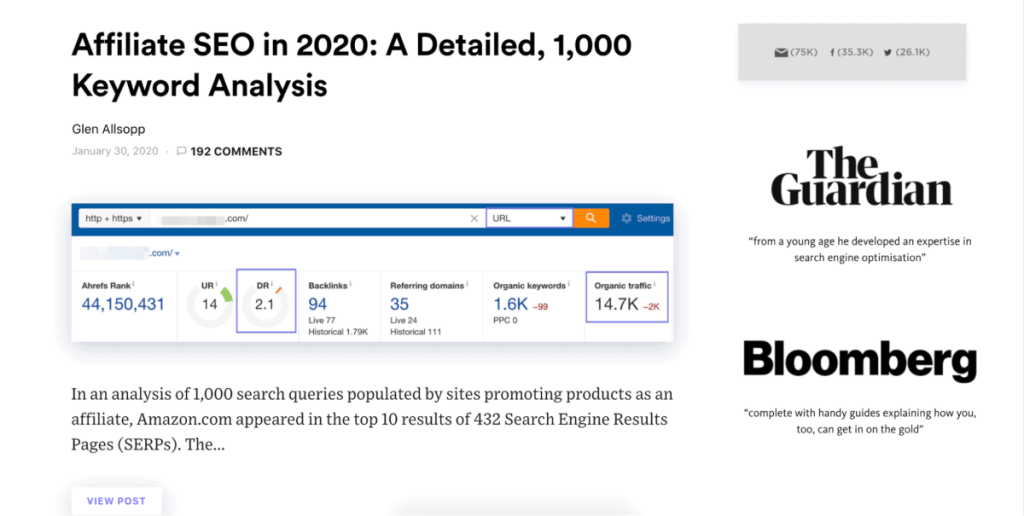Open the http + https protocol dropdown
The image size is (1024, 516).
coord(114,218)
